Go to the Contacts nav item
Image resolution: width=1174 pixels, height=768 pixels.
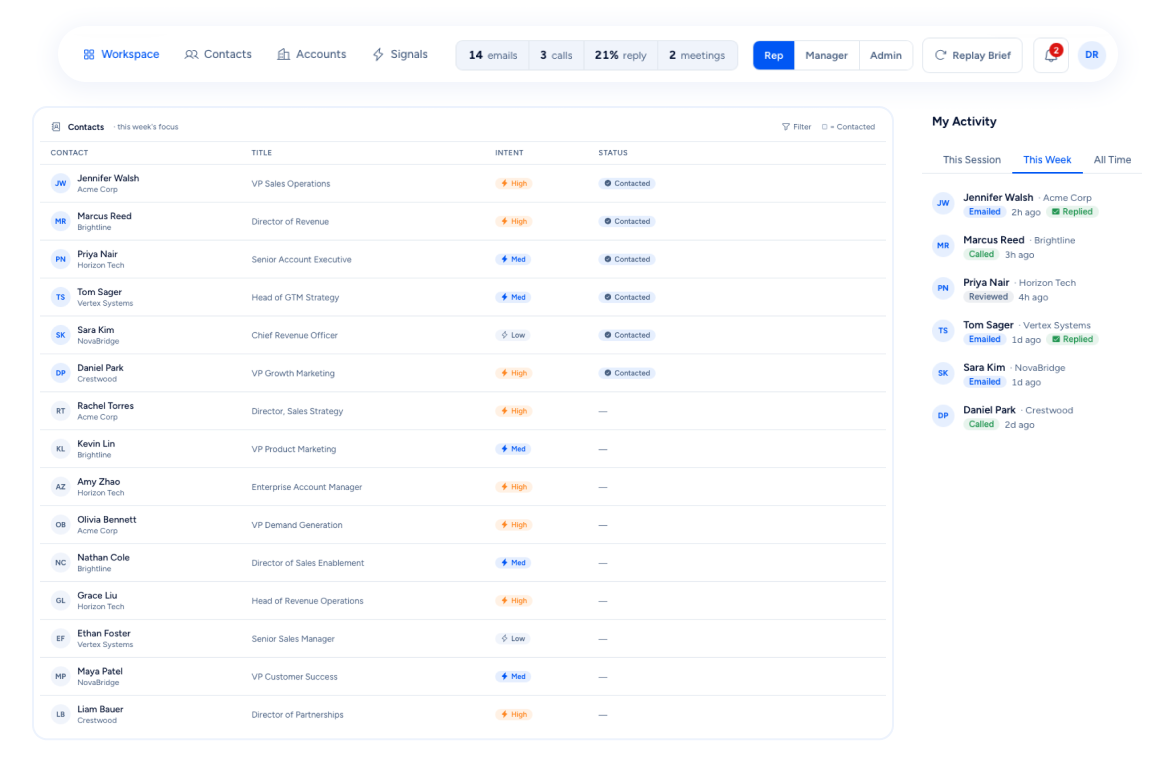tap(218, 55)
